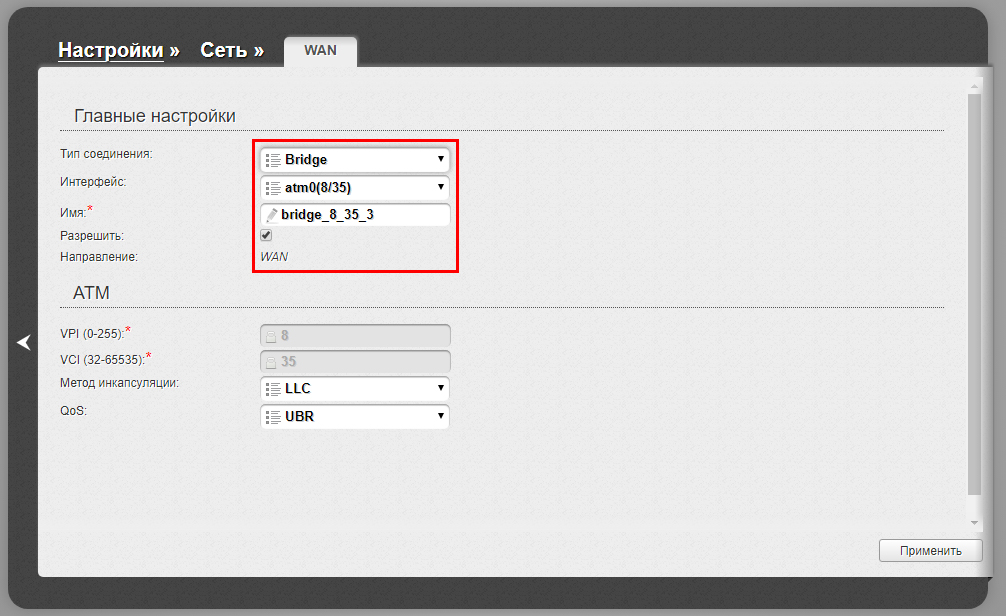1006x616 pixels.
Task: Click the left arrow to show side menu
Action: [24, 343]
